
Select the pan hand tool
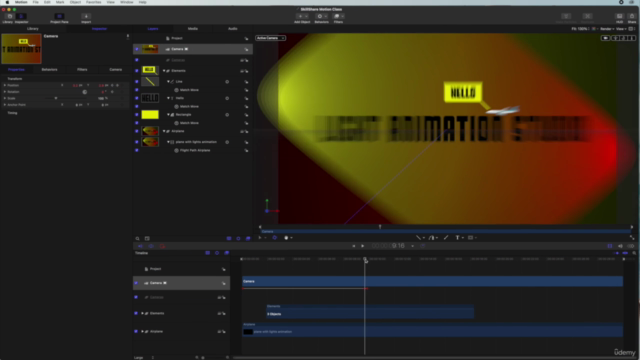click(x=287, y=238)
